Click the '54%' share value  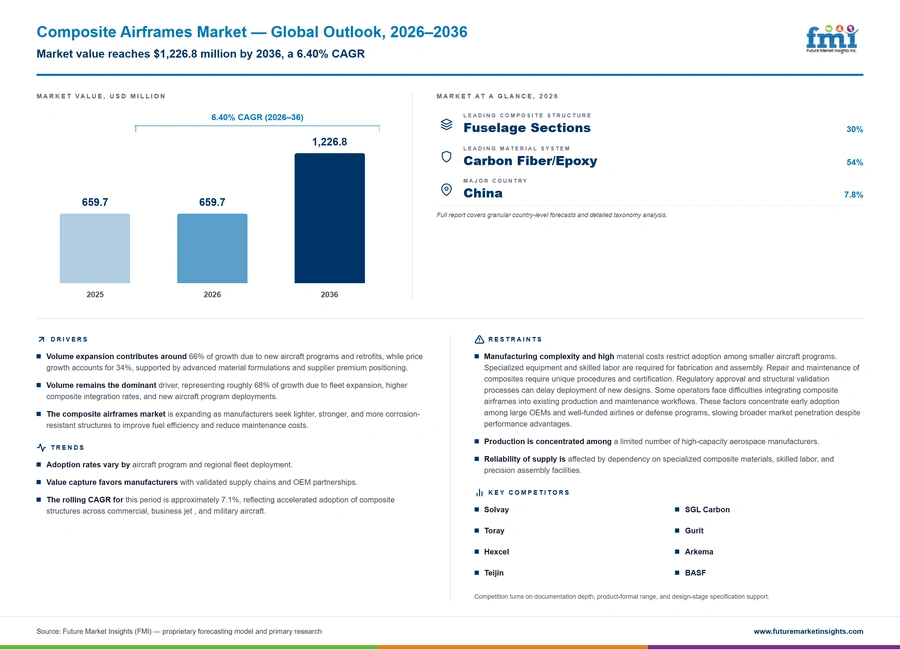pyautogui.click(x=855, y=162)
